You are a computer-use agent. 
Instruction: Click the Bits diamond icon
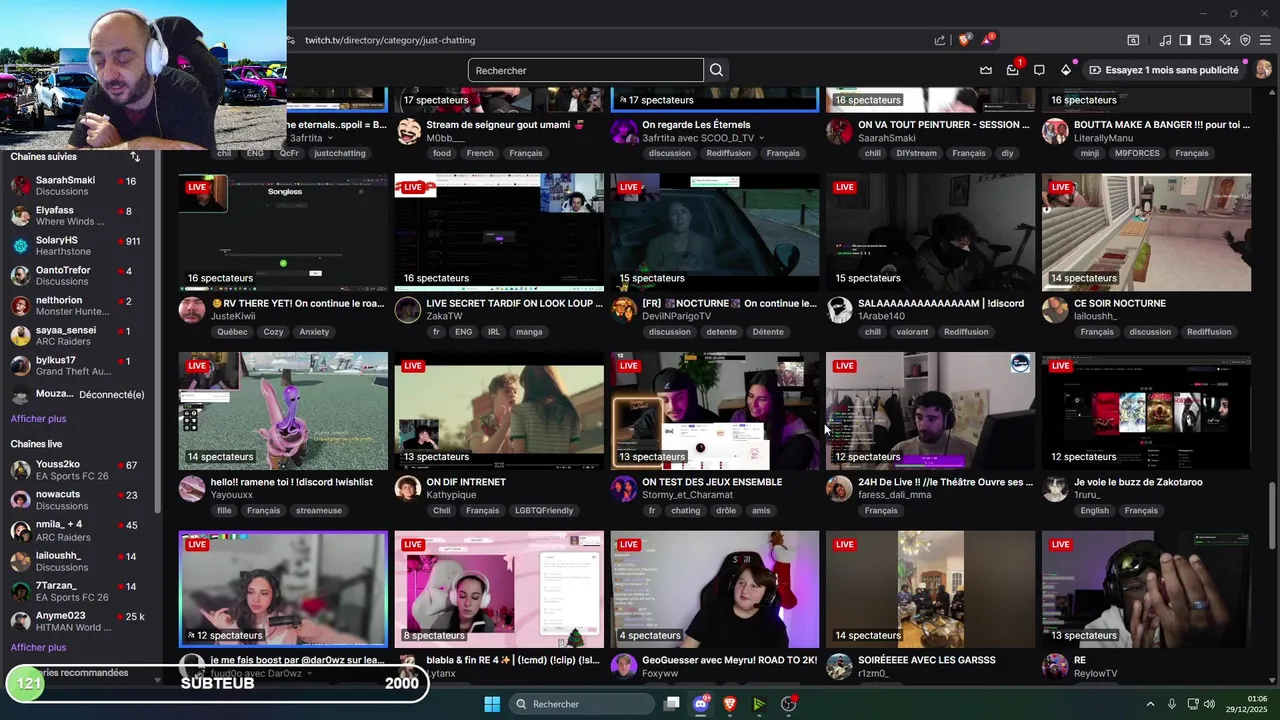pos(1066,70)
